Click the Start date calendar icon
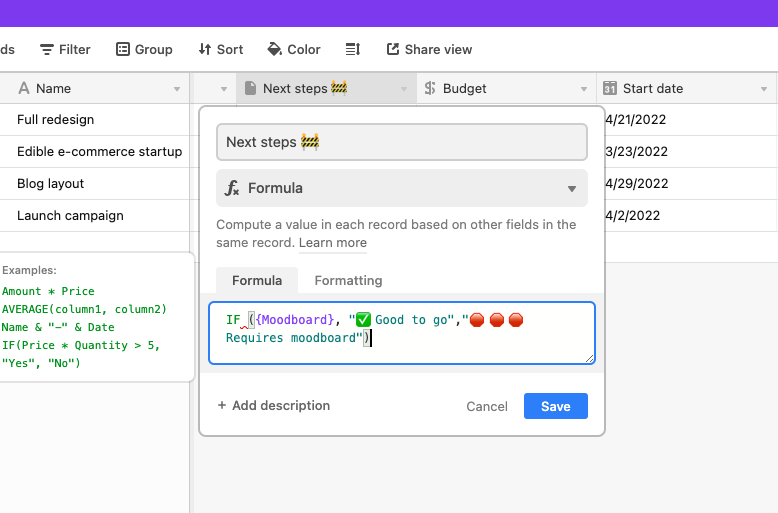 coord(610,88)
